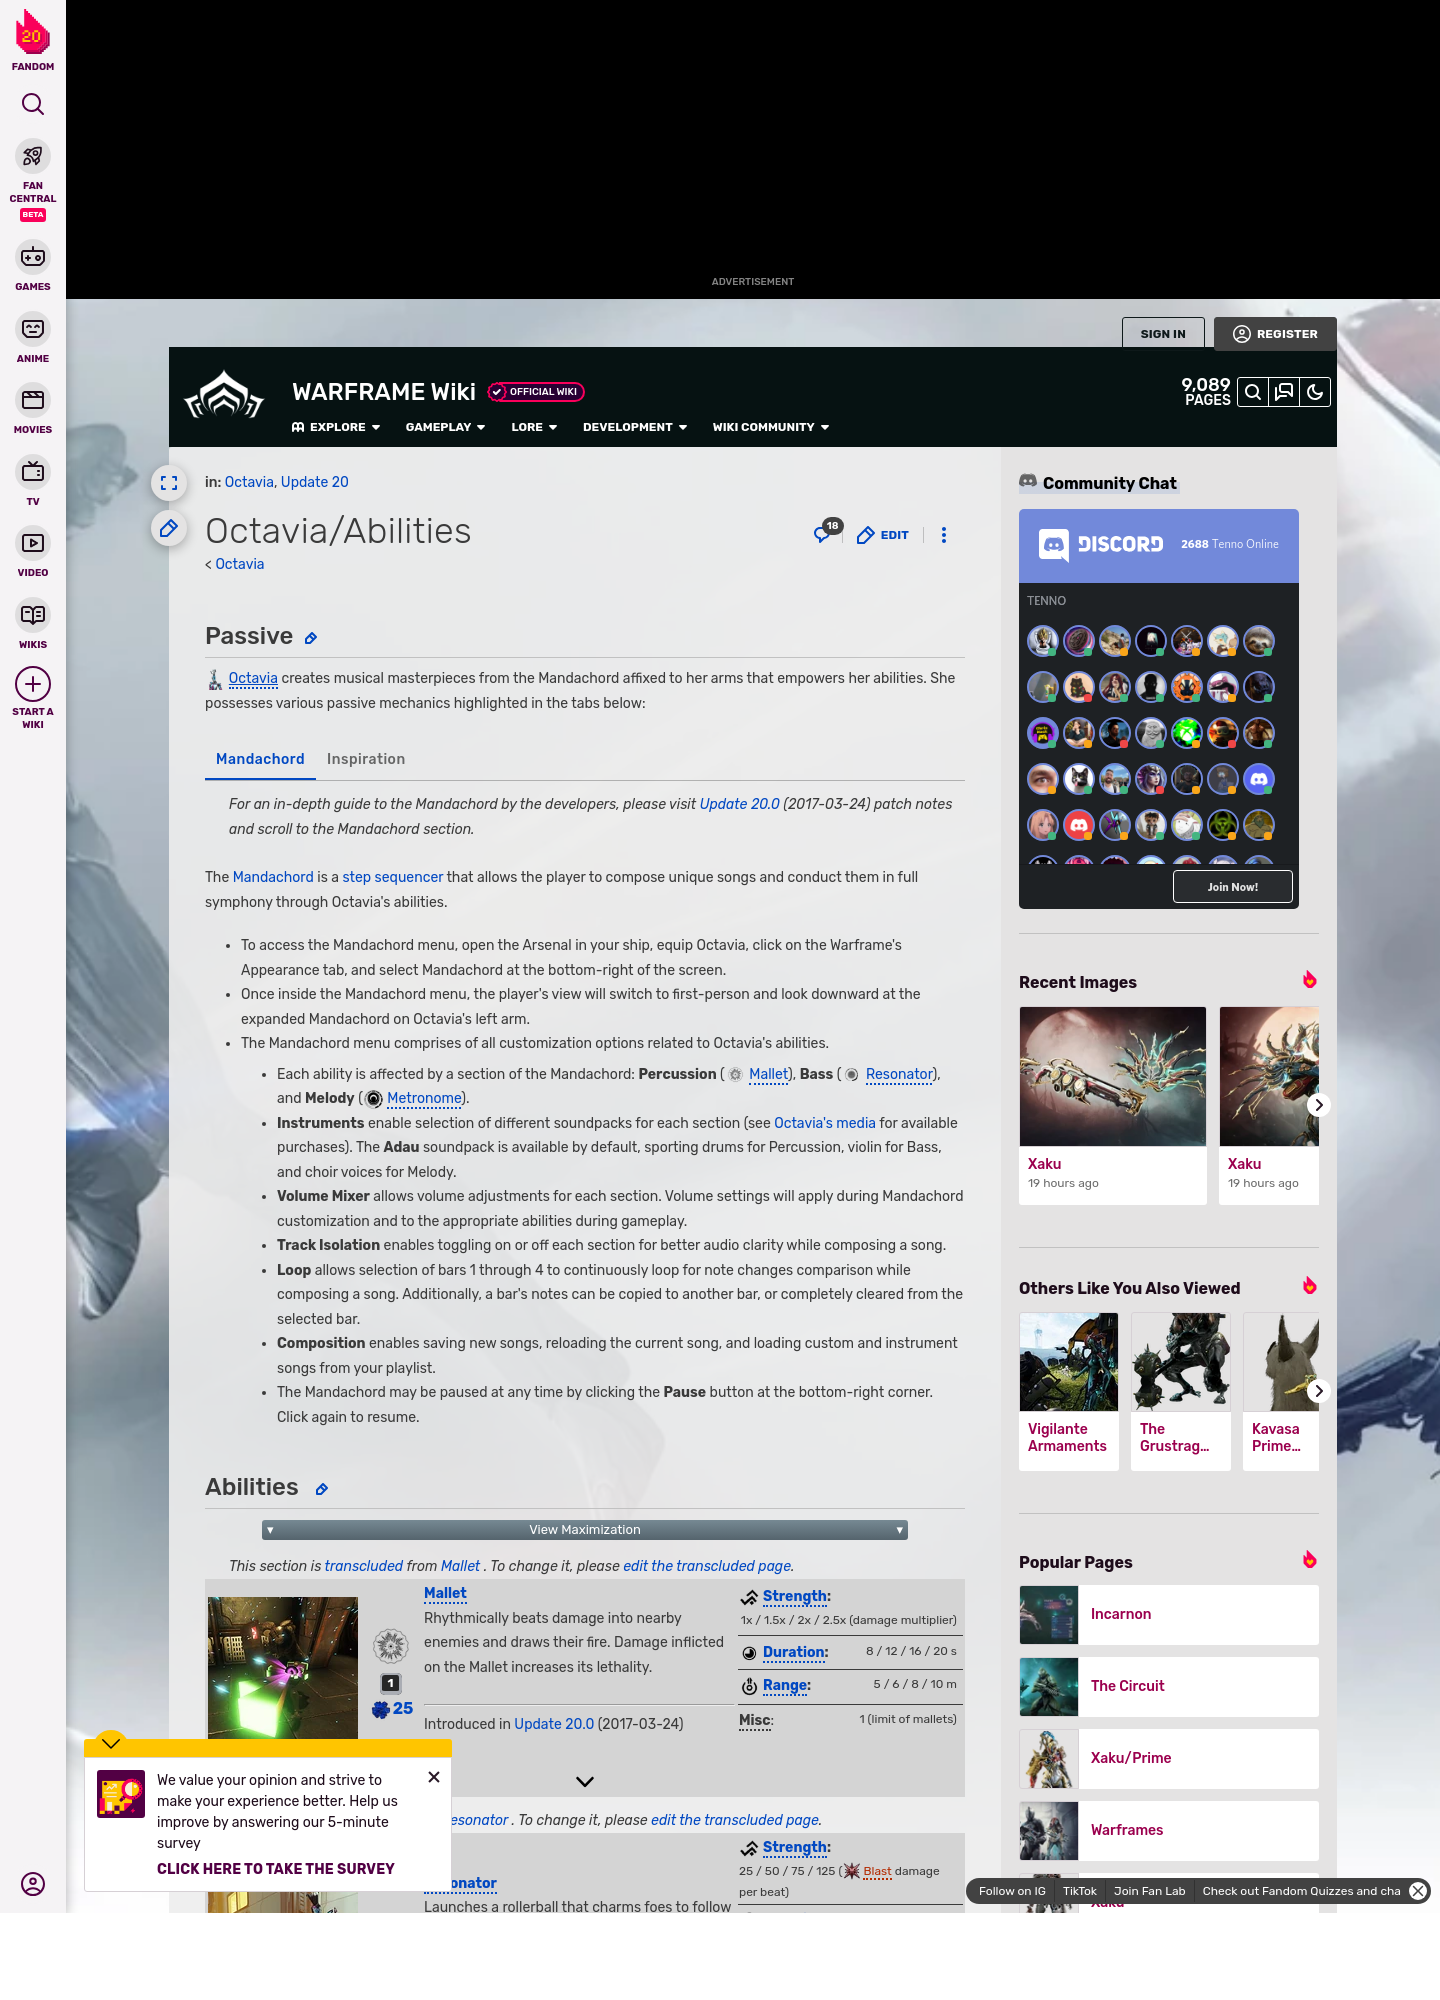Expand the Wiki Community menu
The image size is (1440, 2000).
[771, 427]
